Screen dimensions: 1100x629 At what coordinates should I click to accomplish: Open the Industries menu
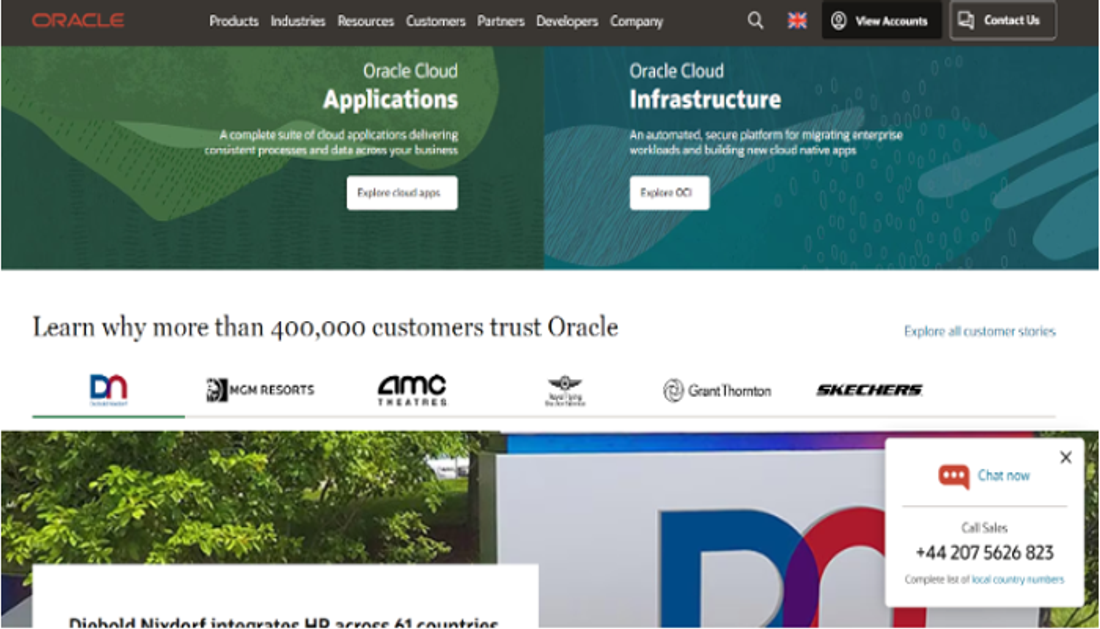pyautogui.click(x=297, y=21)
